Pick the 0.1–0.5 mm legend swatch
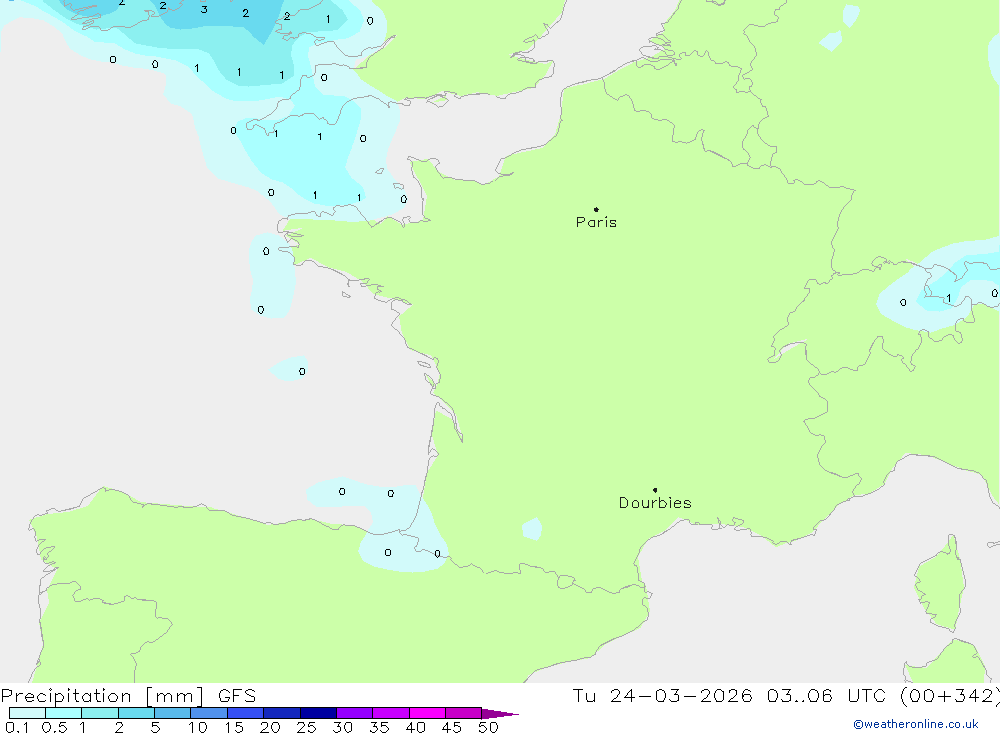This screenshot has height=733, width=1000. [x=27, y=713]
